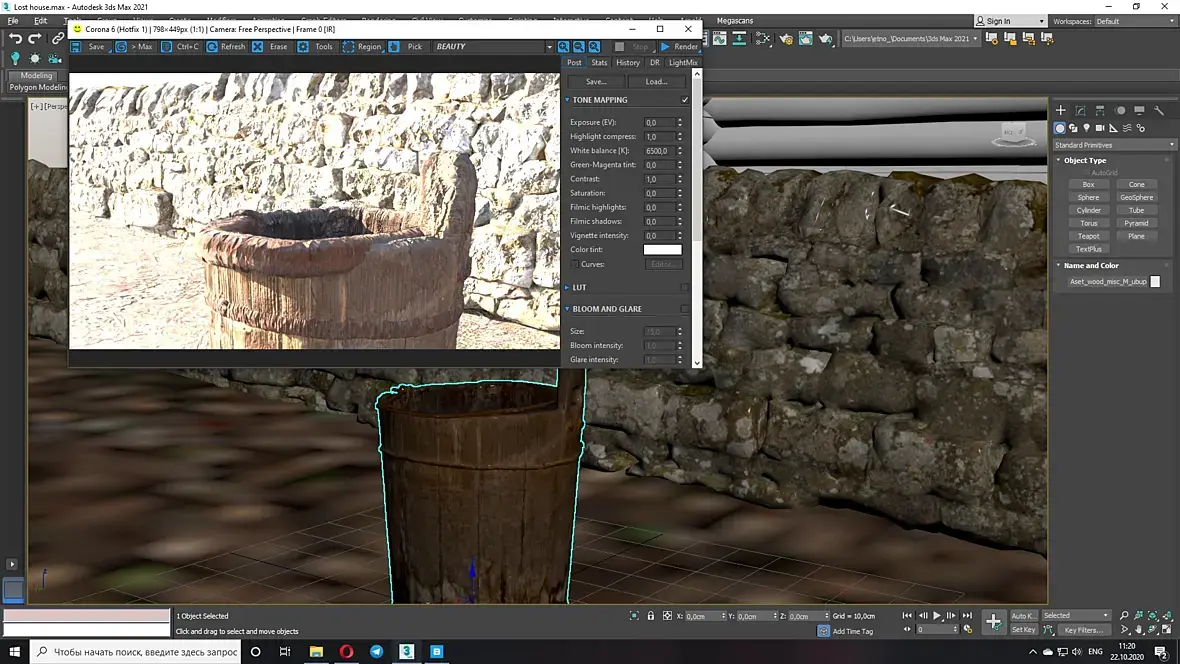Click the Erase render button
The image size is (1180, 664).
(270, 47)
